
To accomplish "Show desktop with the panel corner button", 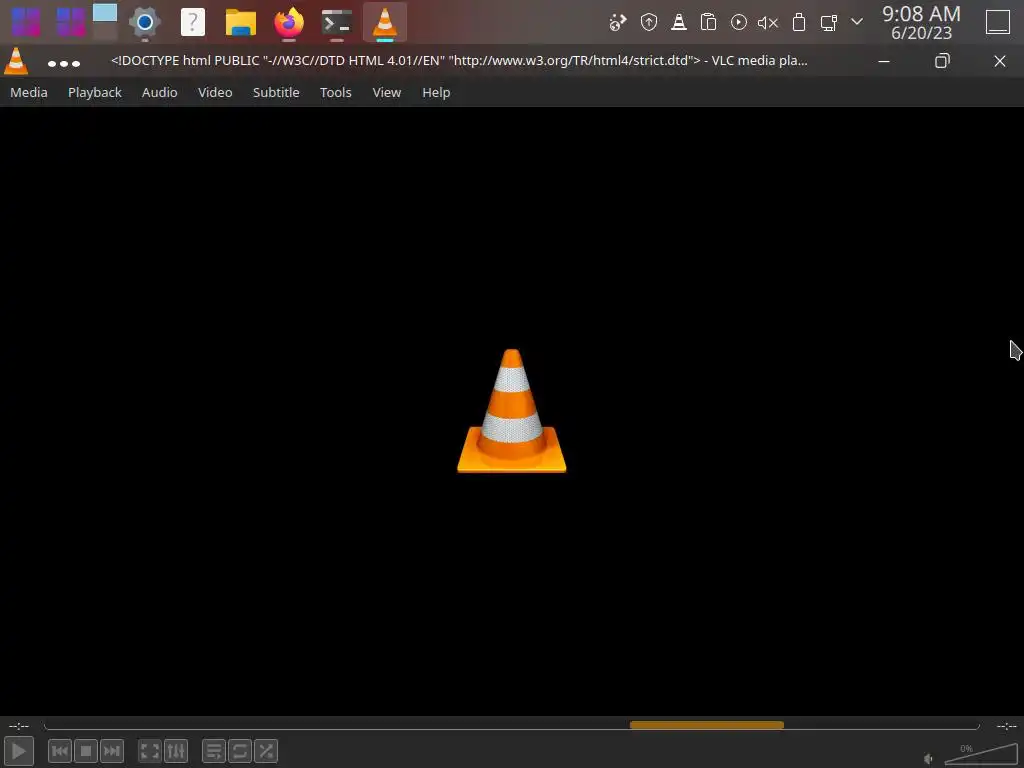I will [x=998, y=22].
